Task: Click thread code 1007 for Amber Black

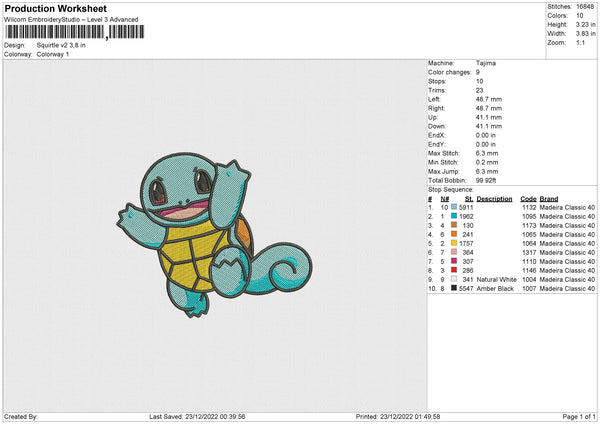Action: (x=529, y=289)
